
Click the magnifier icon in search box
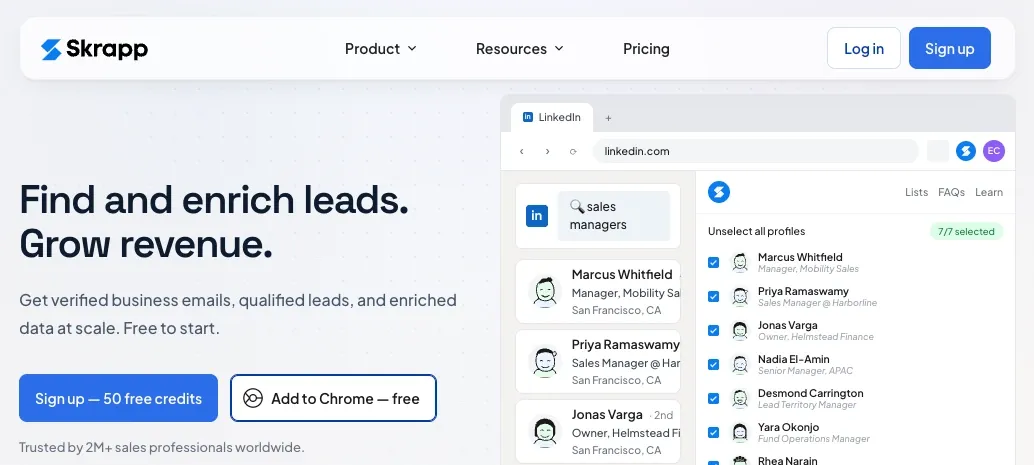(577, 206)
